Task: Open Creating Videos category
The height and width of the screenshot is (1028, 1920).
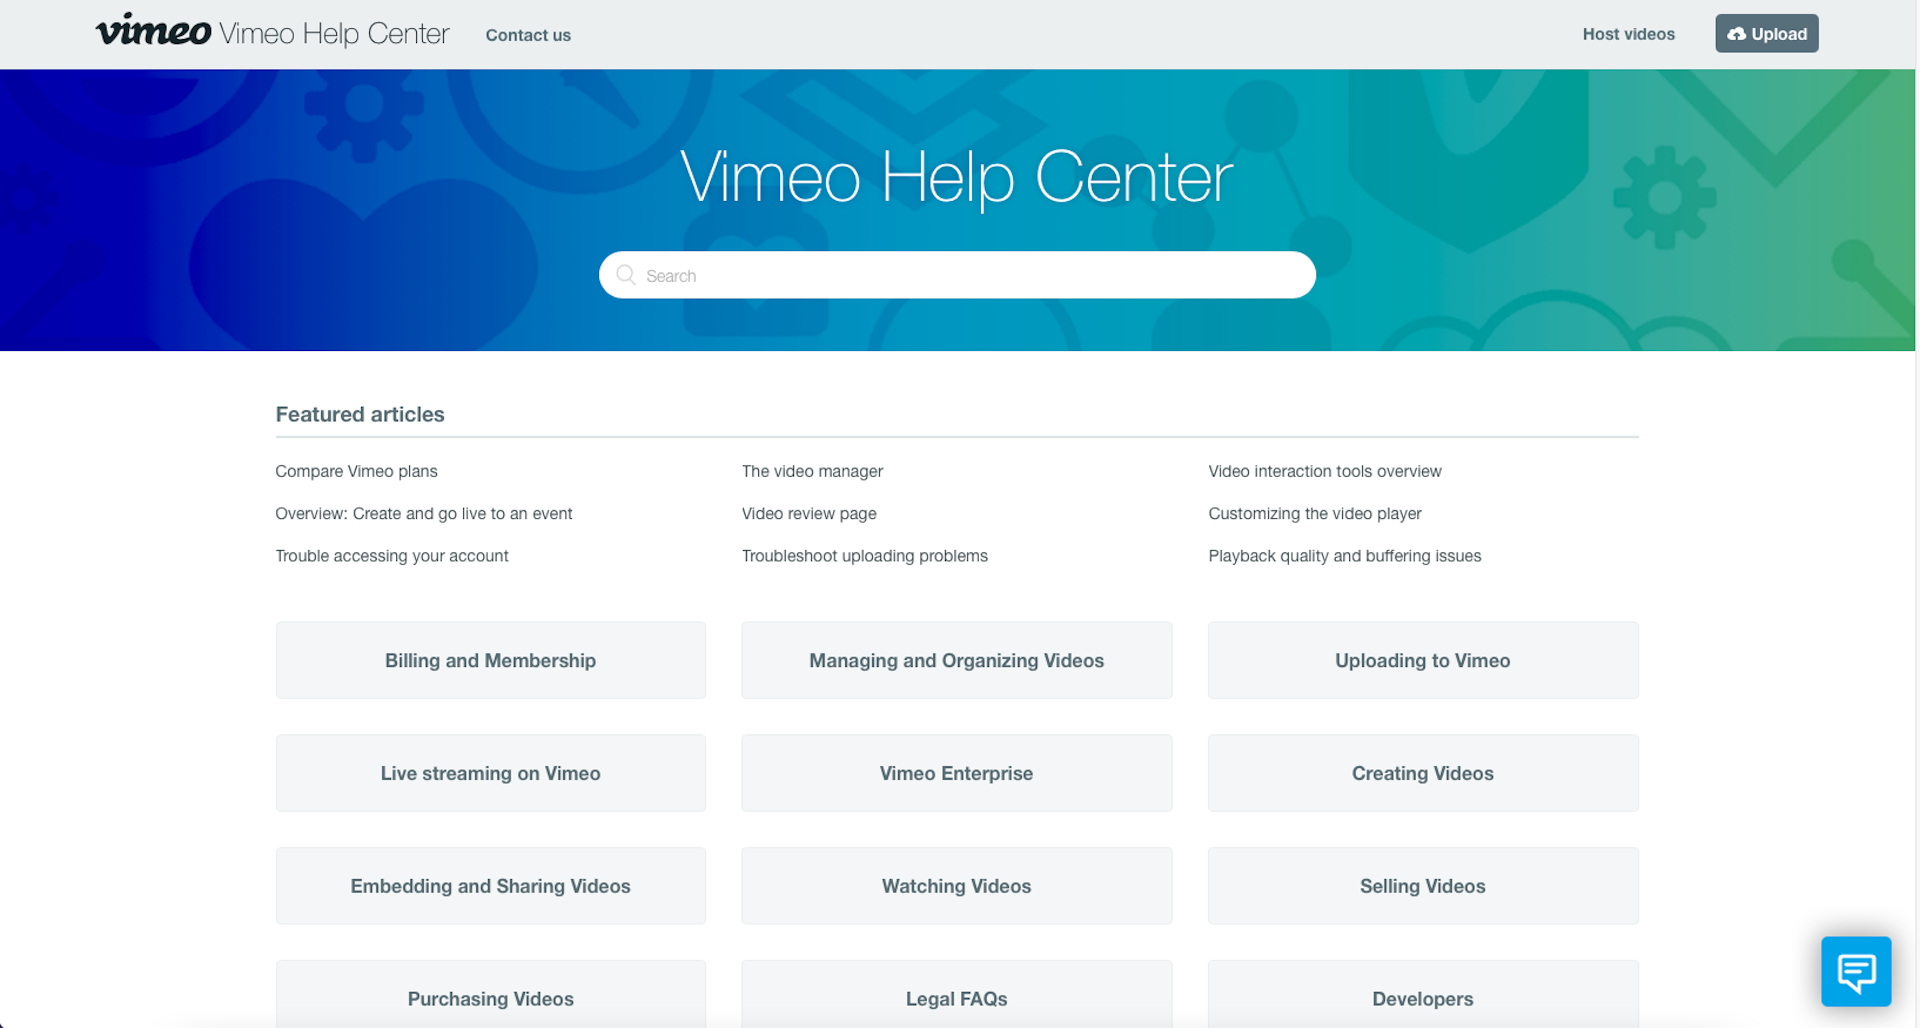Action: [x=1422, y=774]
